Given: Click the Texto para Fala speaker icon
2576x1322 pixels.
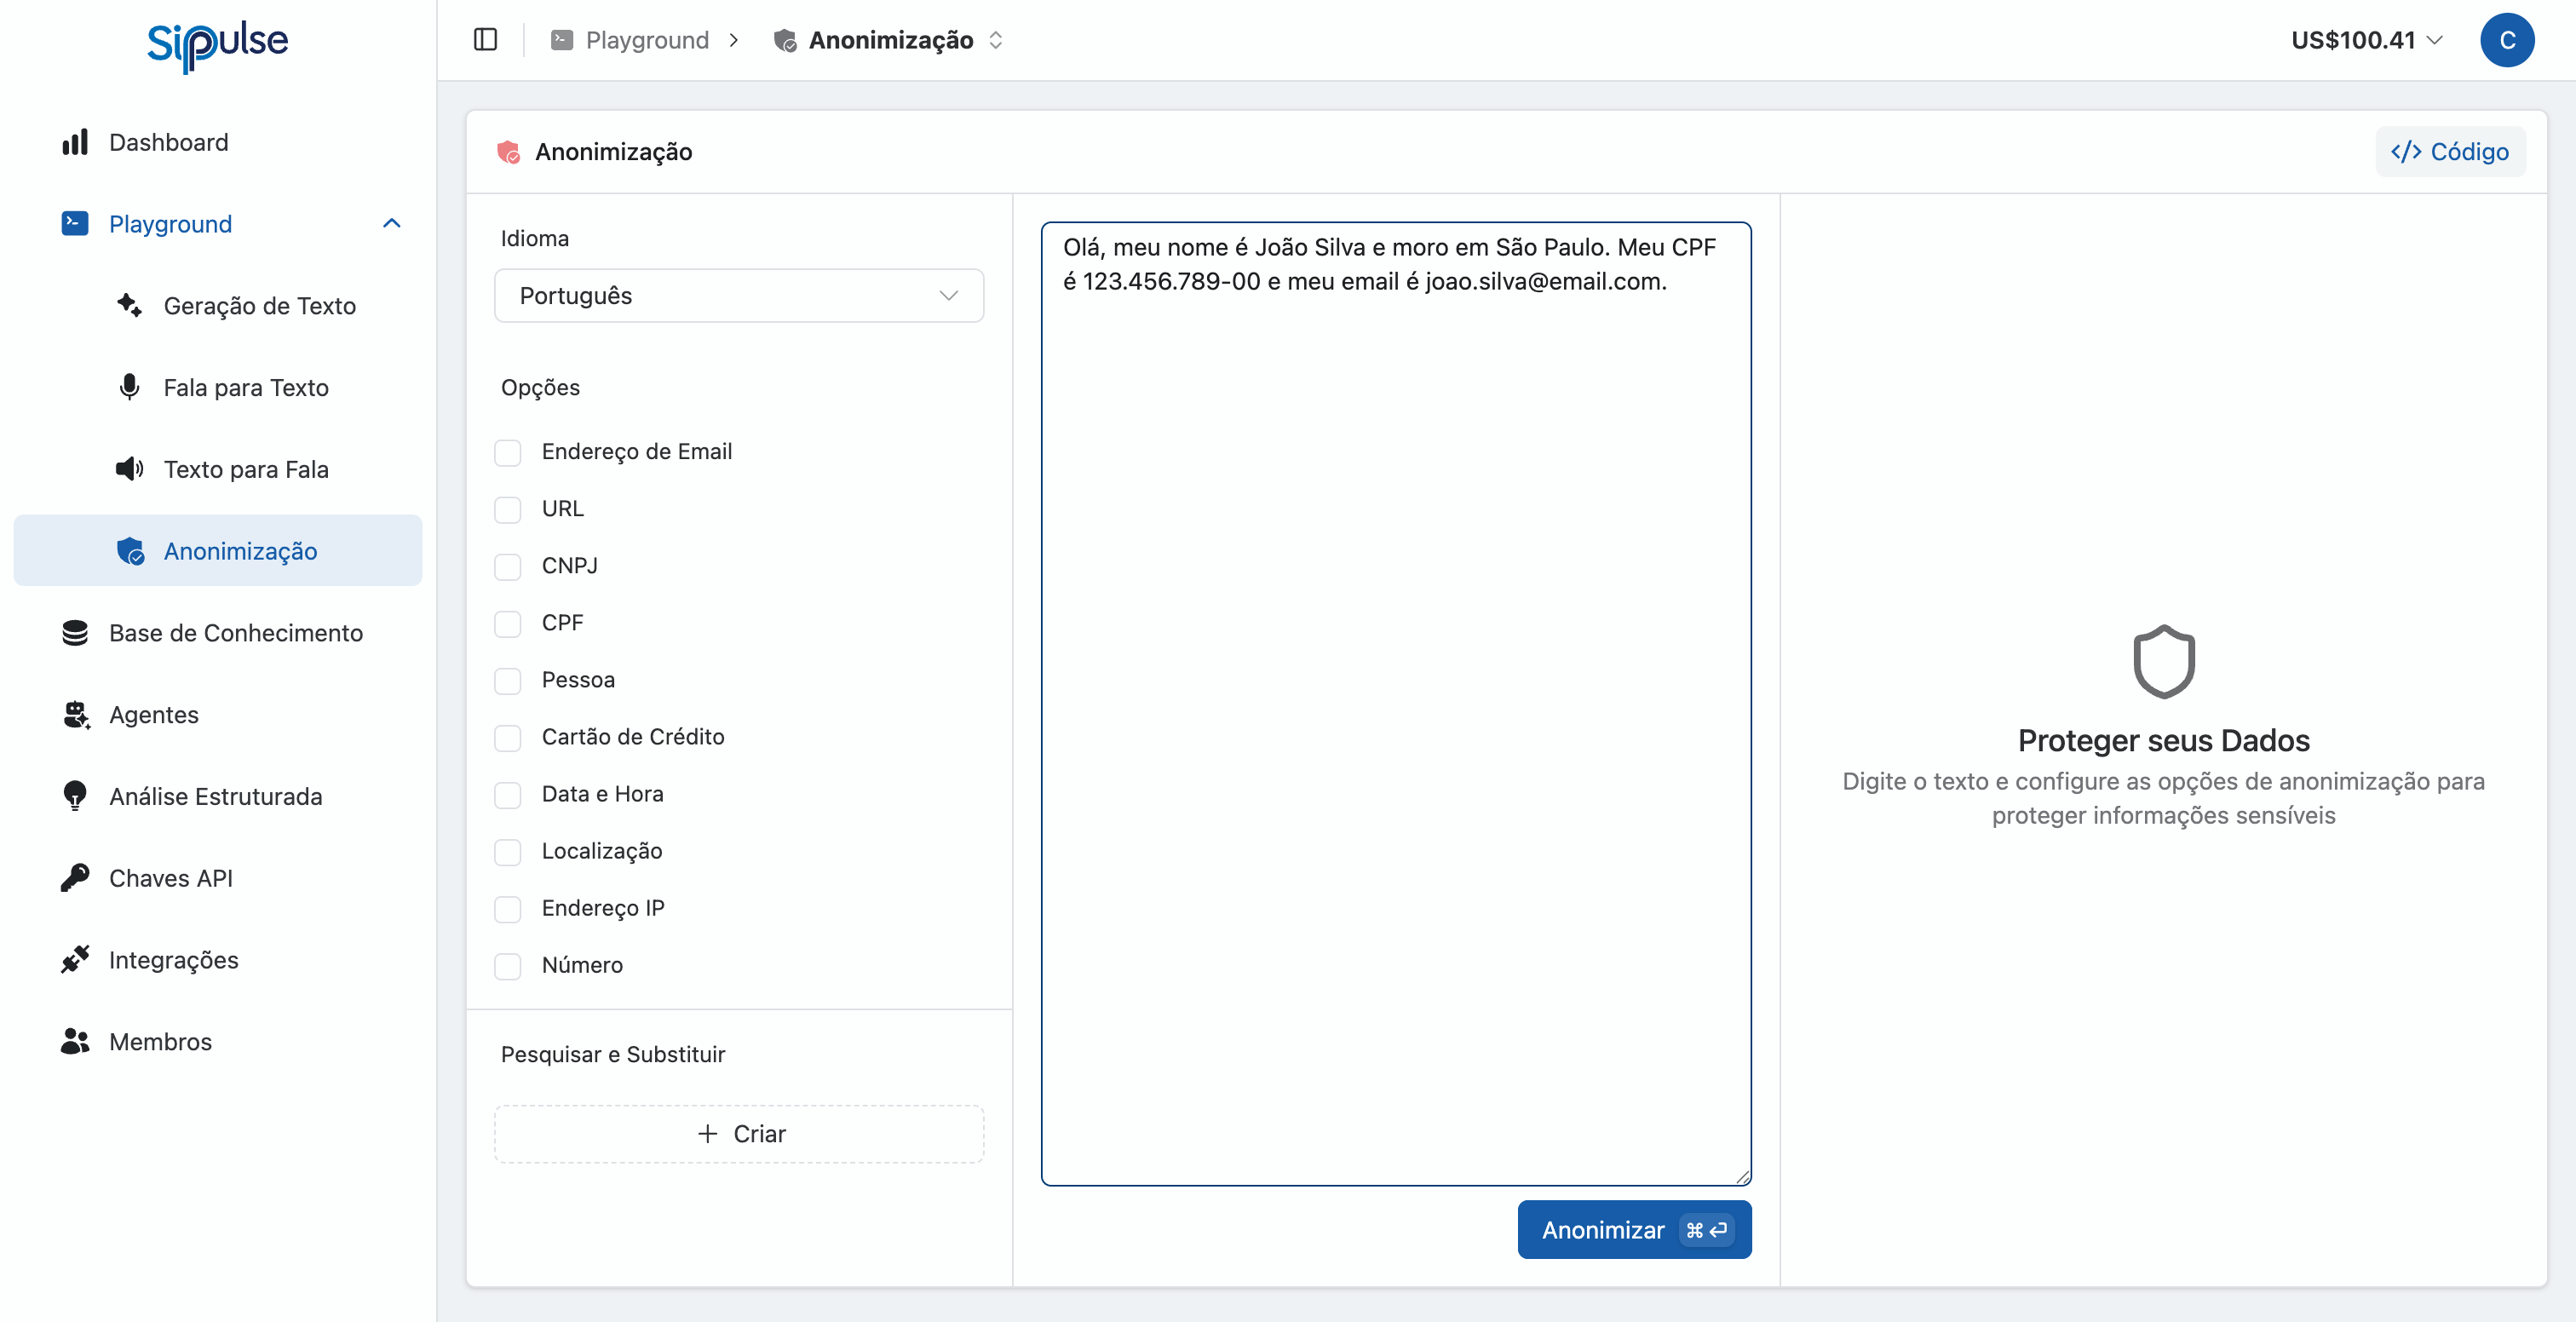Looking at the screenshot, I should pos(129,469).
